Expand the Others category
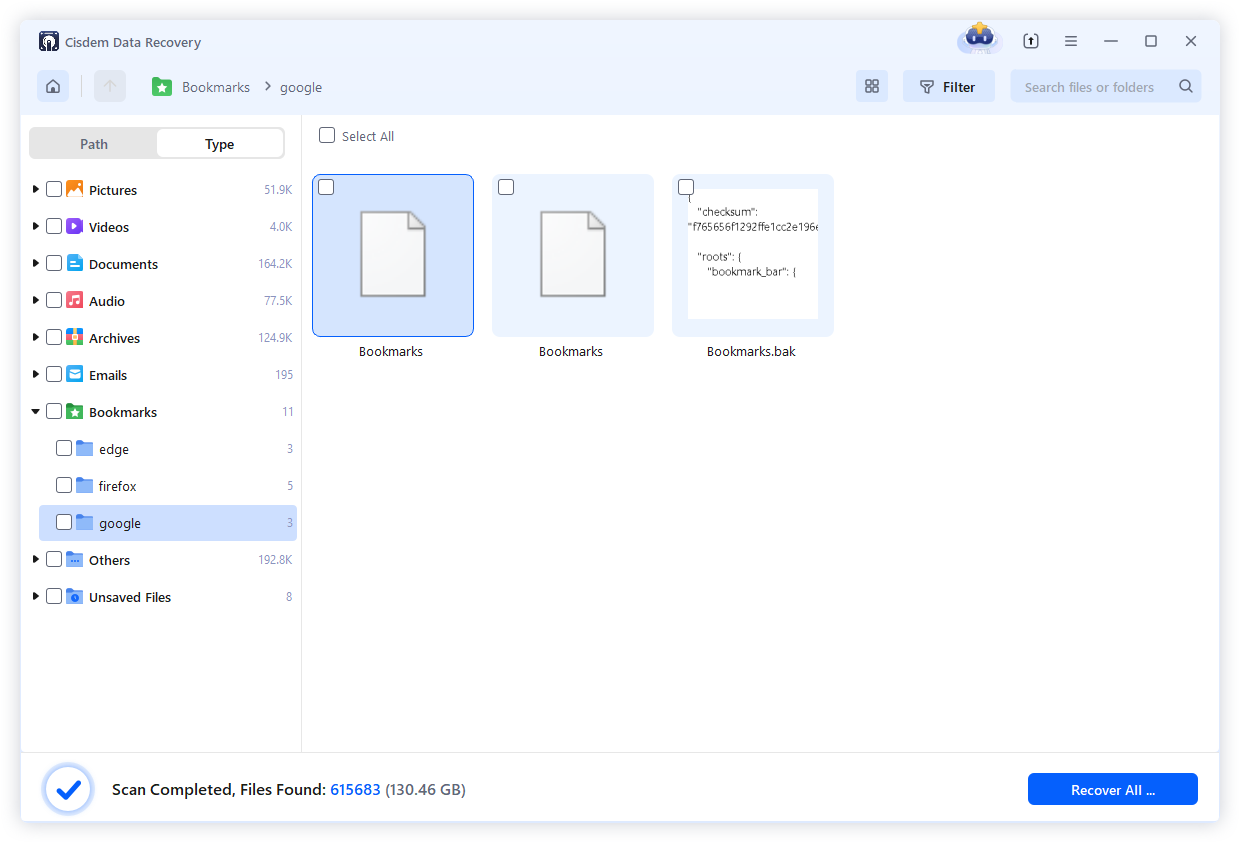 tap(37, 559)
